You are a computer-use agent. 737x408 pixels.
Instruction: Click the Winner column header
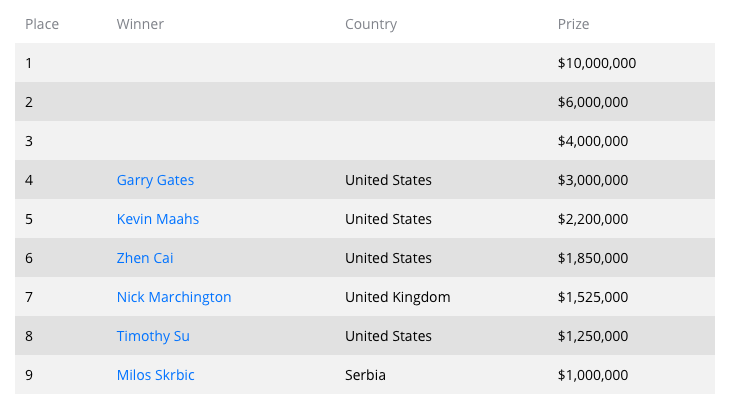140,24
